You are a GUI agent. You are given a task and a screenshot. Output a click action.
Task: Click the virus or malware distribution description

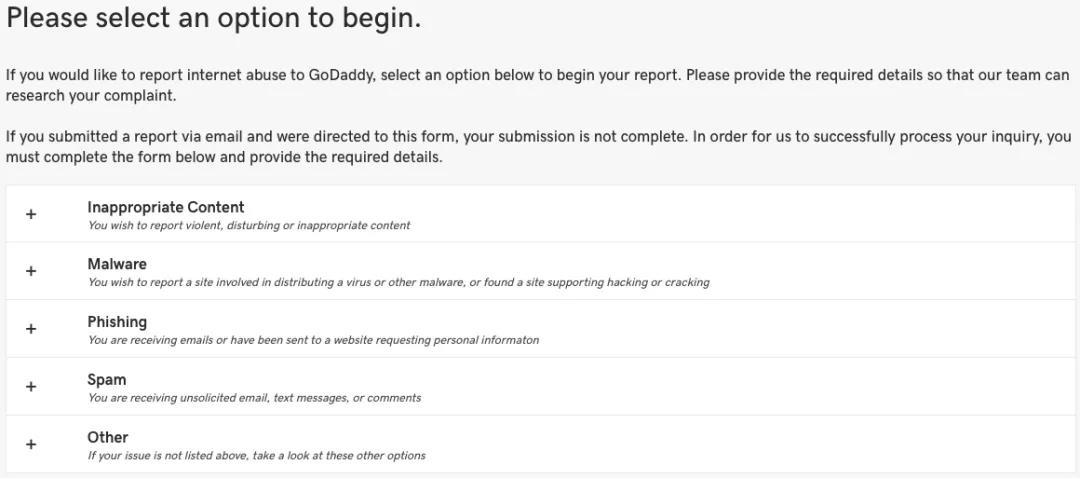pyautogui.click(x=398, y=283)
